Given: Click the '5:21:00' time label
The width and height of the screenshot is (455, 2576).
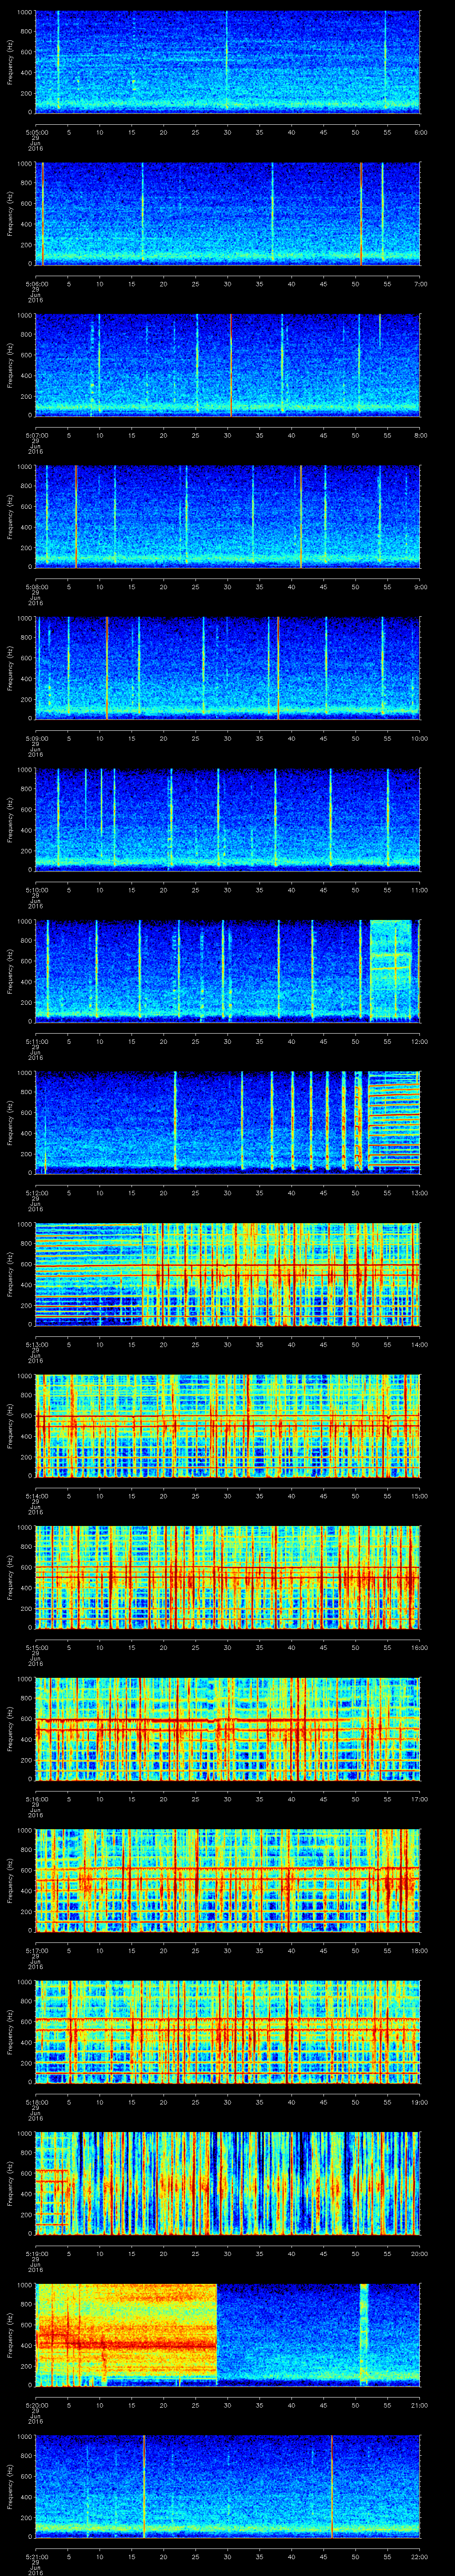Looking at the screenshot, I should pos(36,2556).
